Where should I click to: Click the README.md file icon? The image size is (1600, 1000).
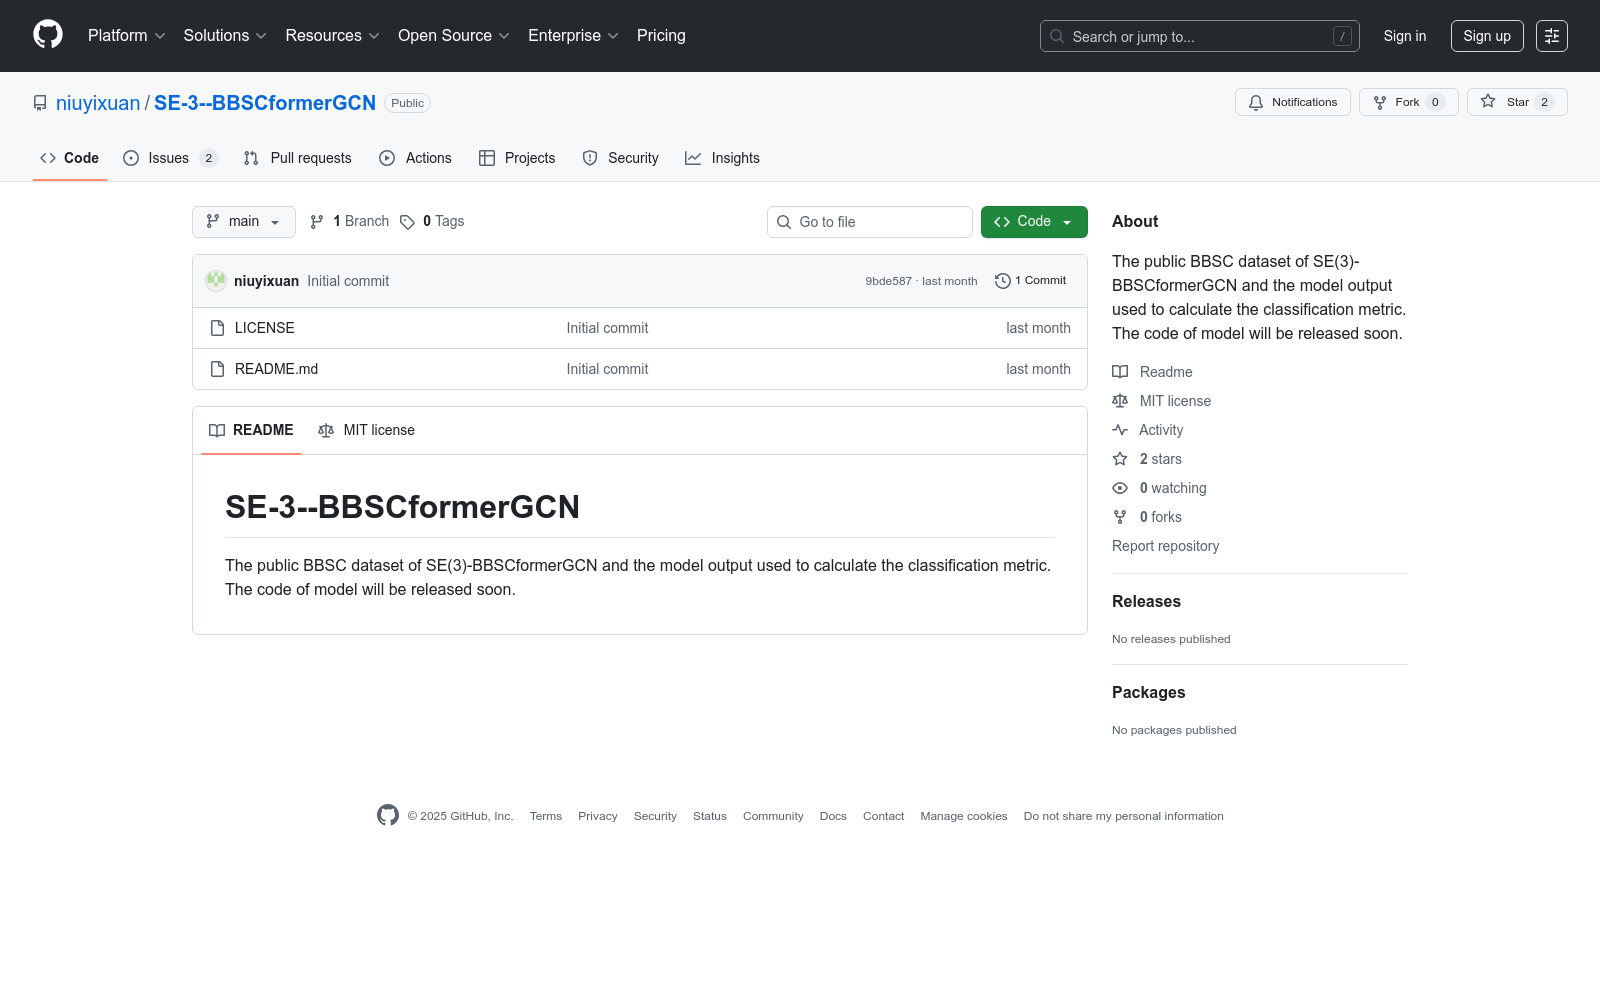217,369
